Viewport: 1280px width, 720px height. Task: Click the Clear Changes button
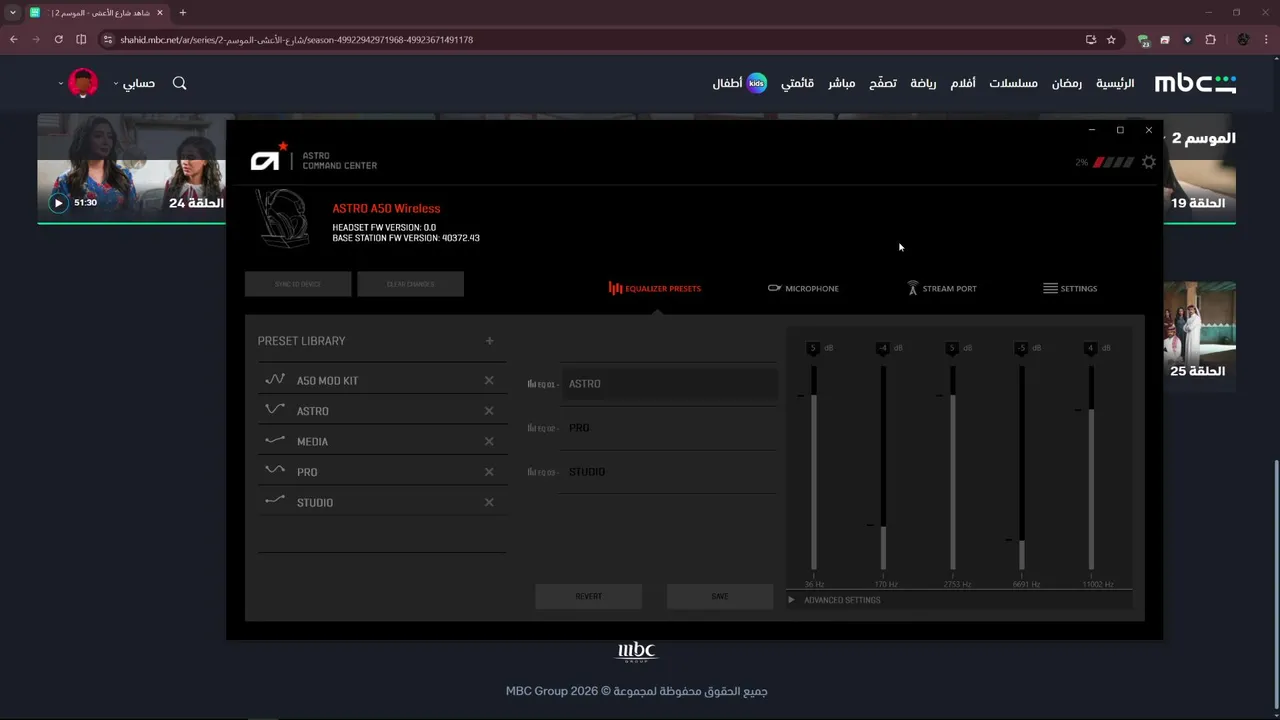pos(410,284)
